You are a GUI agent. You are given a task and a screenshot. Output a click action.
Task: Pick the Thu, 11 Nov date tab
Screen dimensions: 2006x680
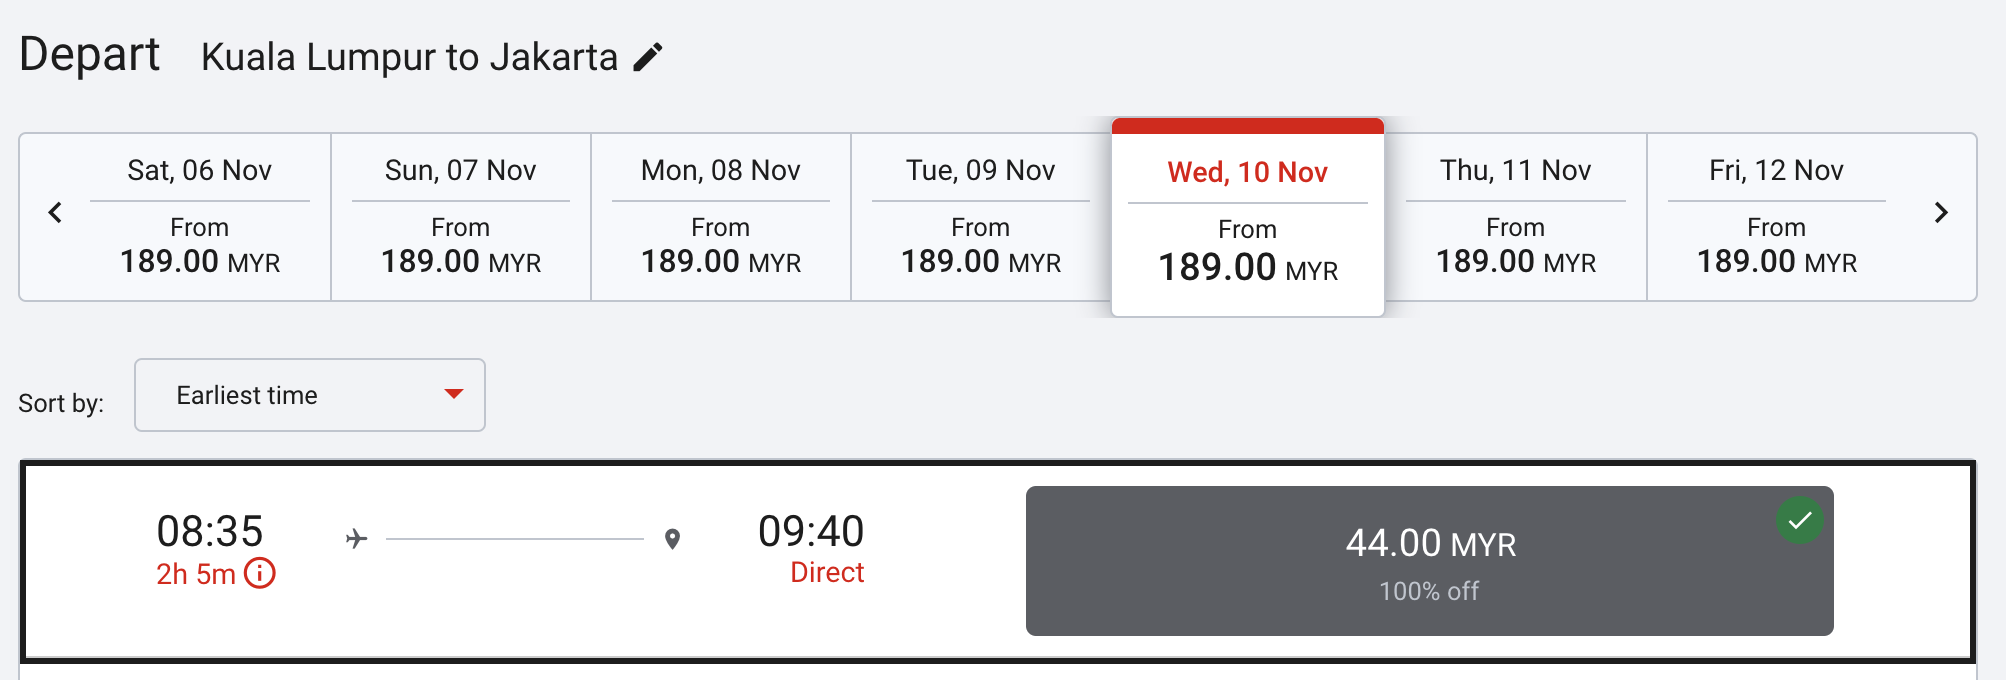pyautogui.click(x=1516, y=217)
